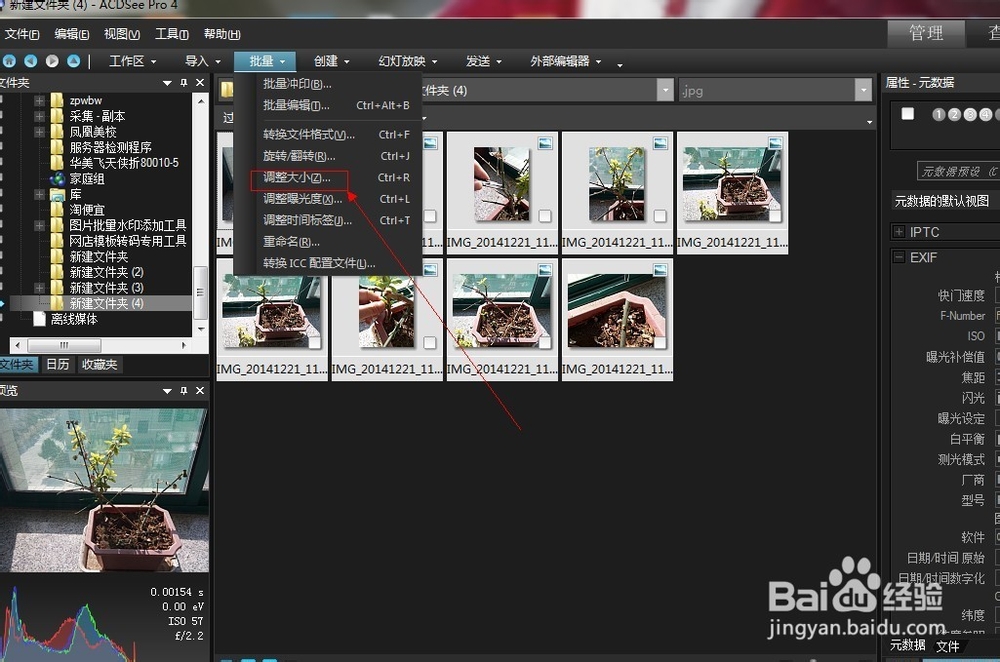Tick checkbox on second bottom-row thumbnail
1000x662 pixels.
point(430,342)
